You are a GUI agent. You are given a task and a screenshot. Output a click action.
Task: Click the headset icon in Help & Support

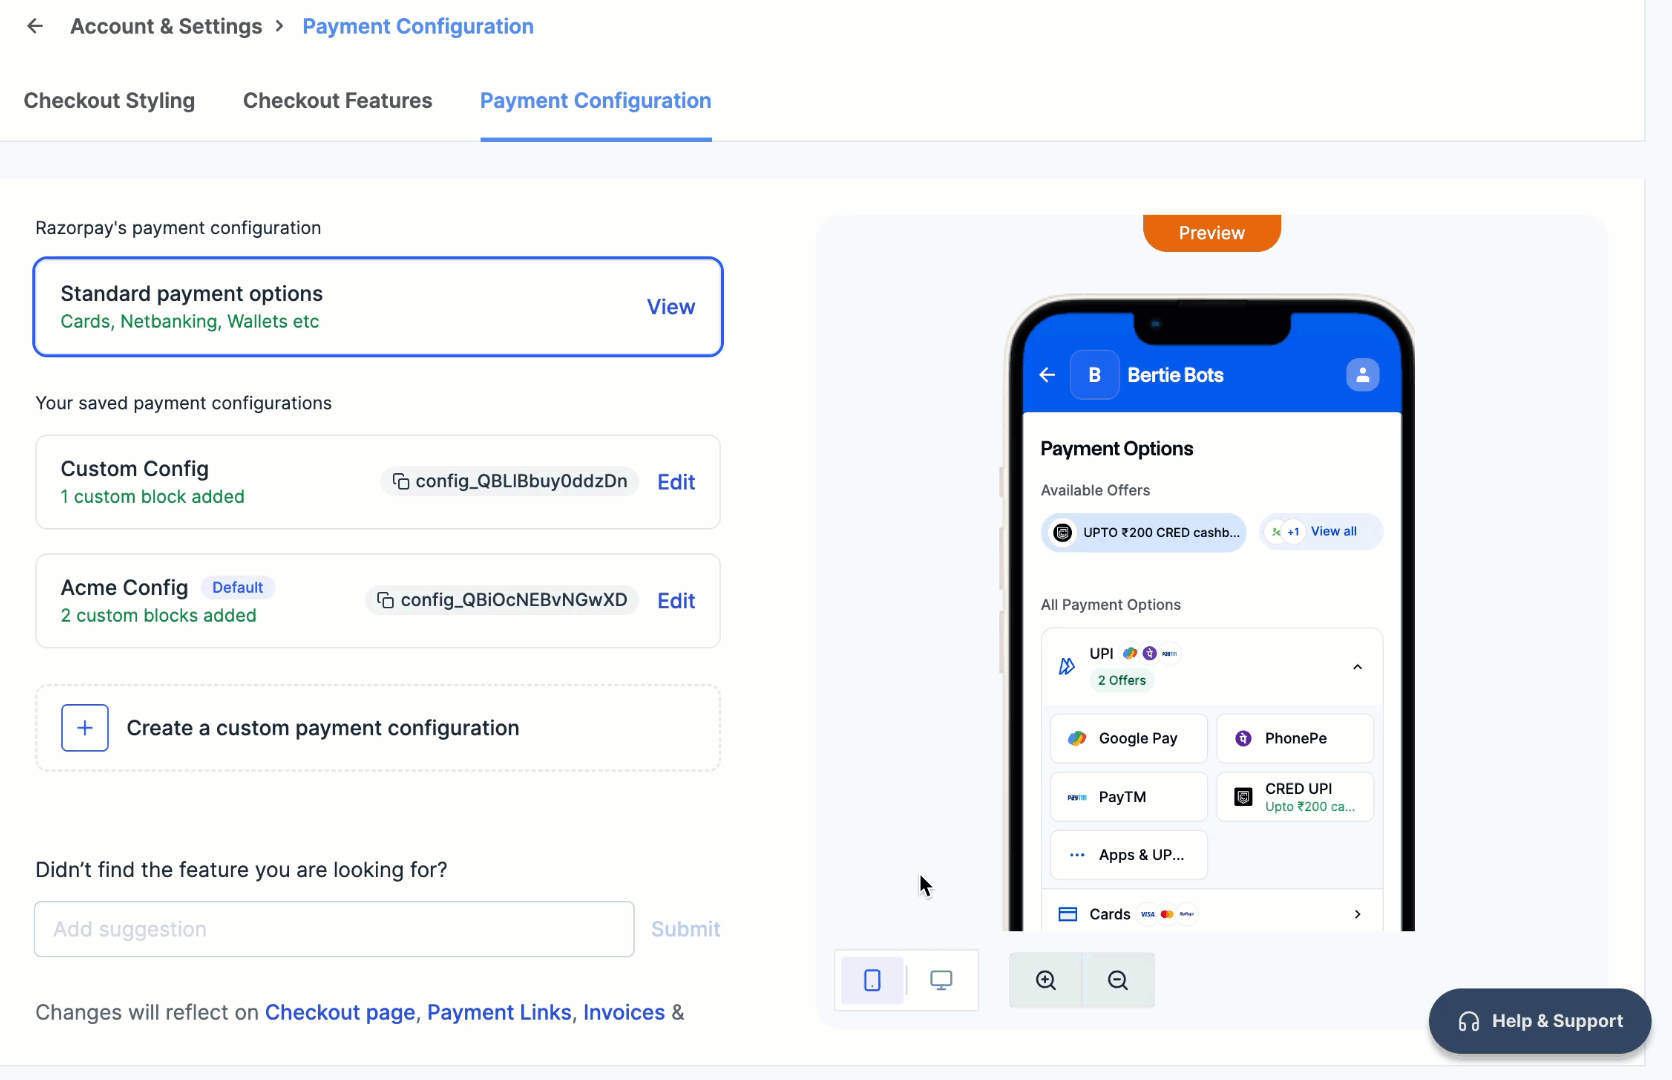click(x=1469, y=1021)
